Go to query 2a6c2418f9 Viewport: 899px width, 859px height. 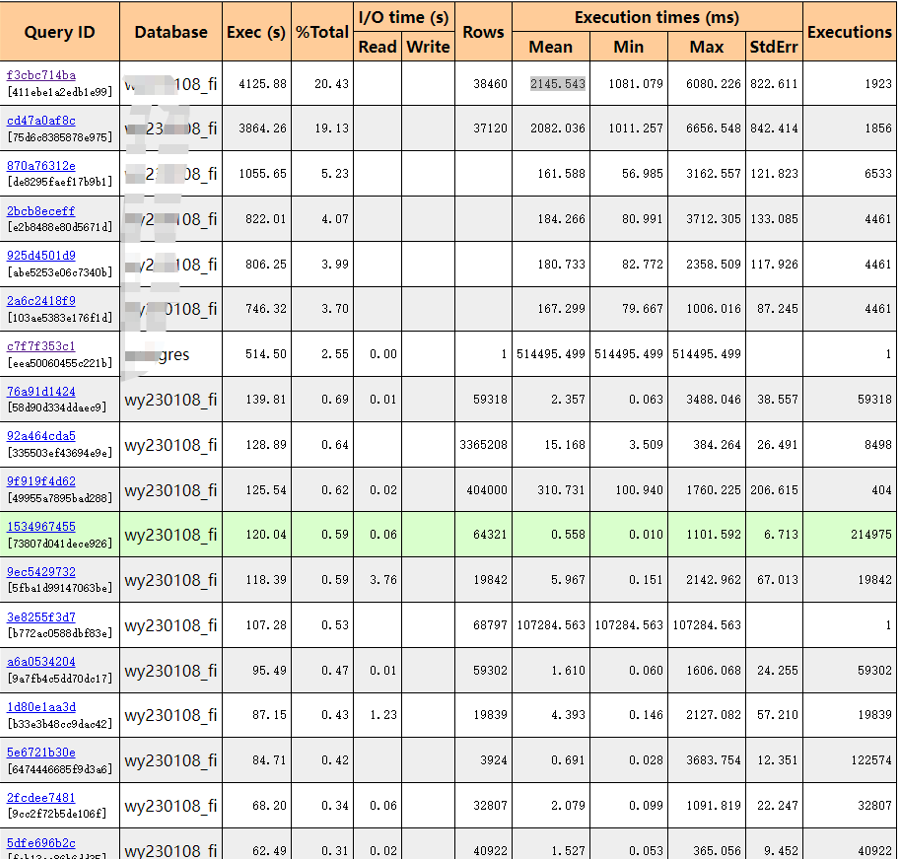[41, 301]
